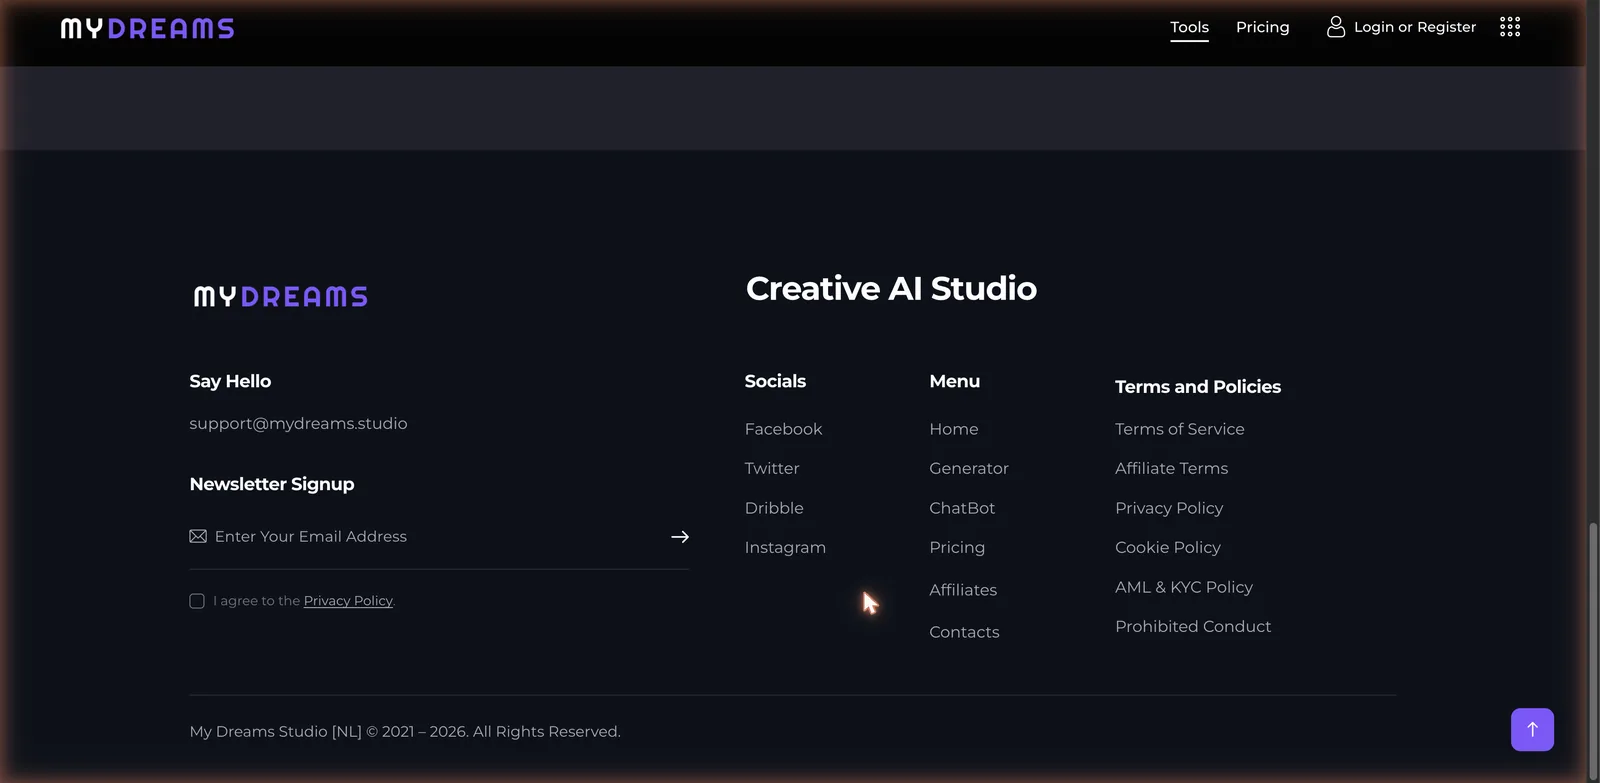Open the Dribble social link
1600x783 pixels.
774,508
